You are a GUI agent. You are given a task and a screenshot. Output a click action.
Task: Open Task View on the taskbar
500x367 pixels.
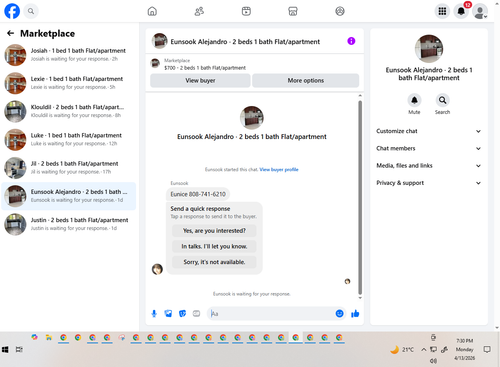[x=19, y=349]
